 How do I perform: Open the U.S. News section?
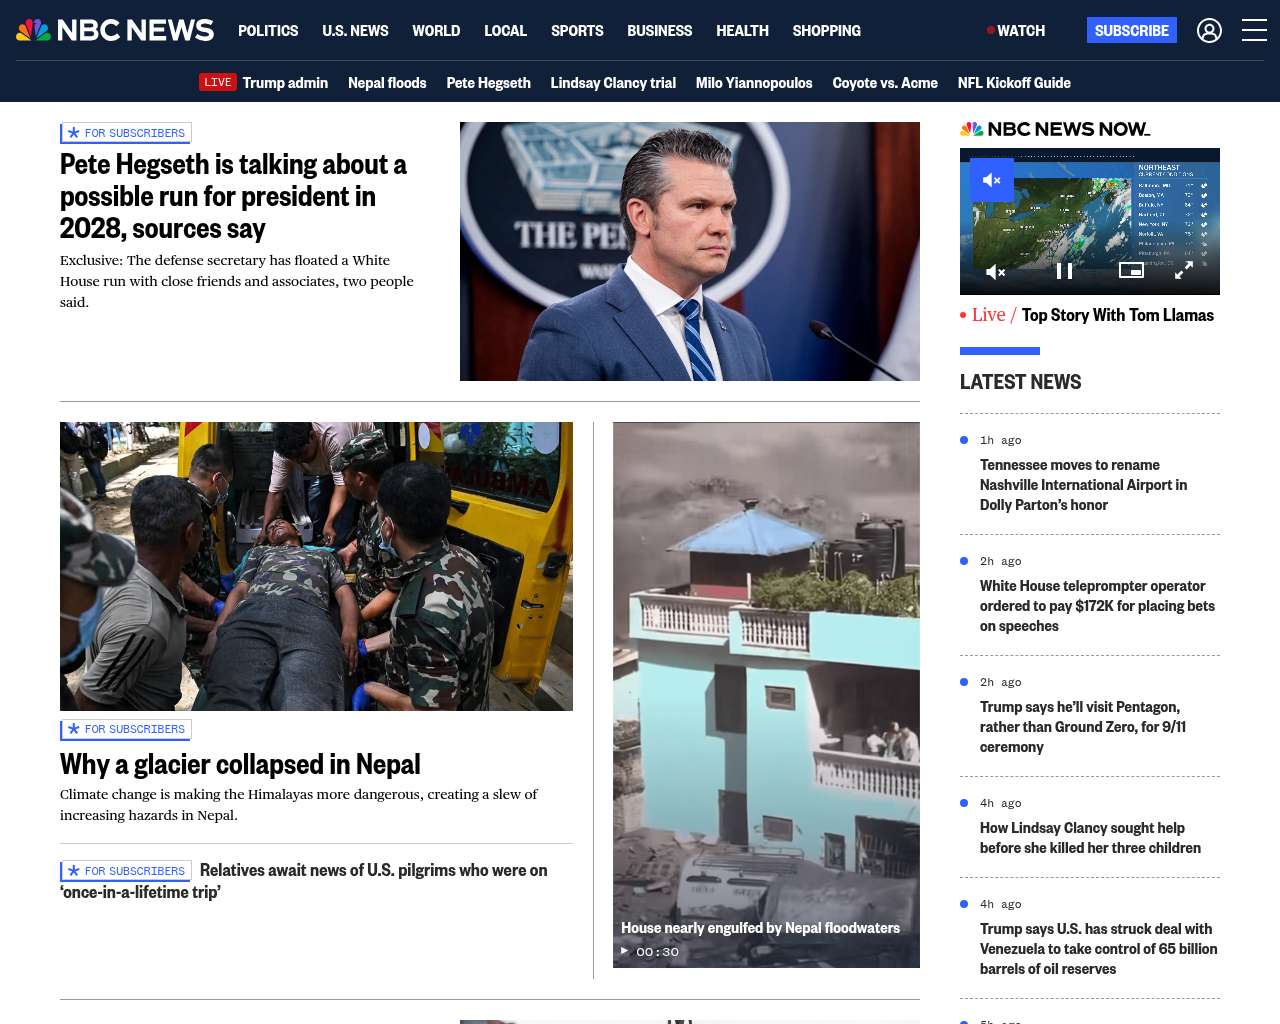pyautogui.click(x=355, y=31)
